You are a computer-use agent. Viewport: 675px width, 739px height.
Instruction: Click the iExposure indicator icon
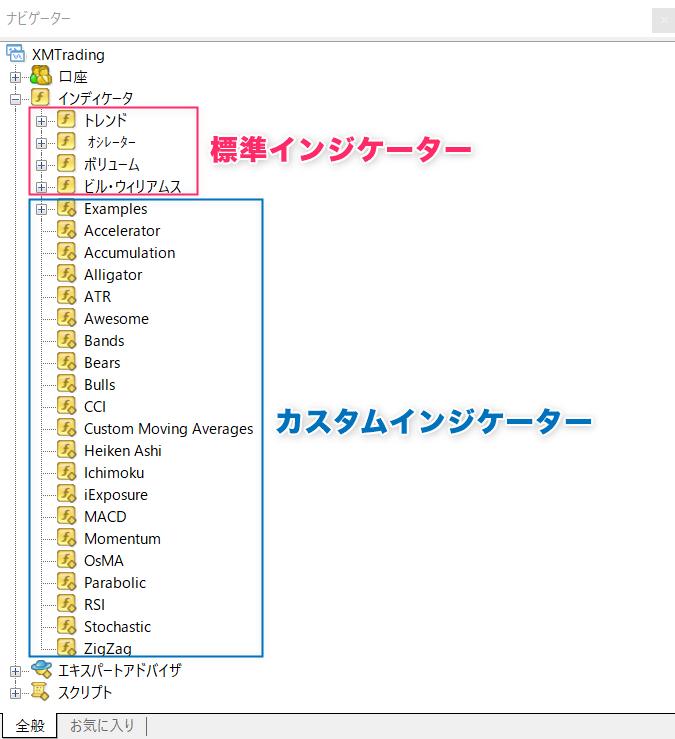coord(66,494)
